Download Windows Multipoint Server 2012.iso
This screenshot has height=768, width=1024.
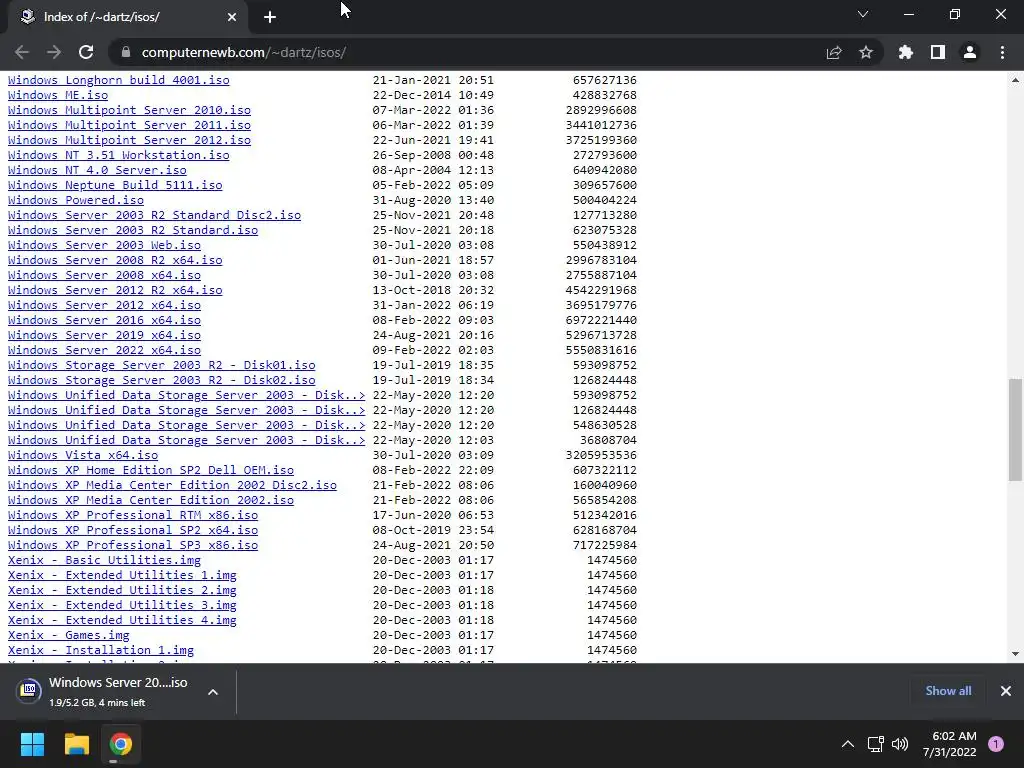[x=129, y=140]
